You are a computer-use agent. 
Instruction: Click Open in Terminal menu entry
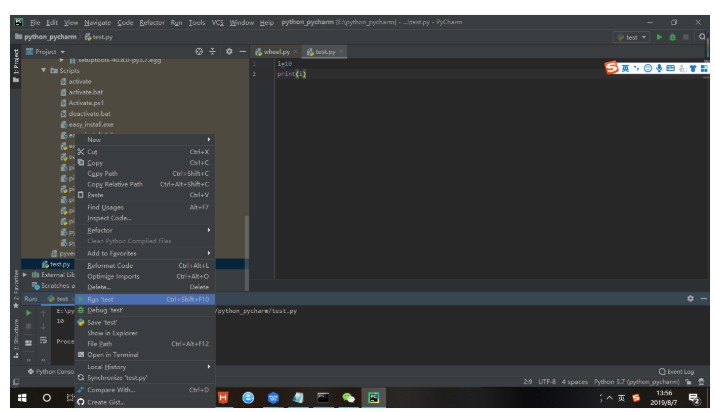pos(112,354)
